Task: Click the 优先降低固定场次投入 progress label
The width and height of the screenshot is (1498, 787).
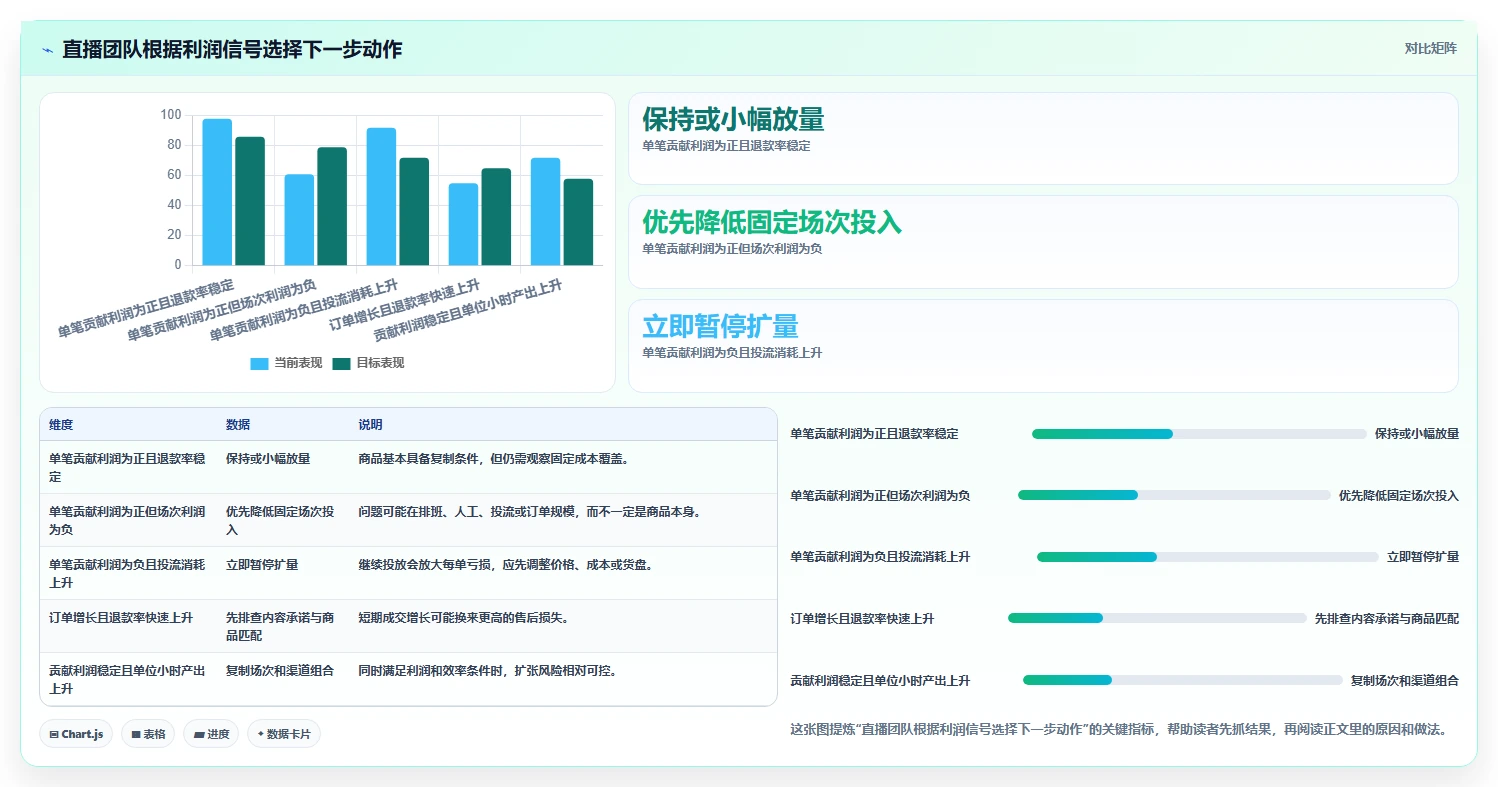Action: point(1399,495)
